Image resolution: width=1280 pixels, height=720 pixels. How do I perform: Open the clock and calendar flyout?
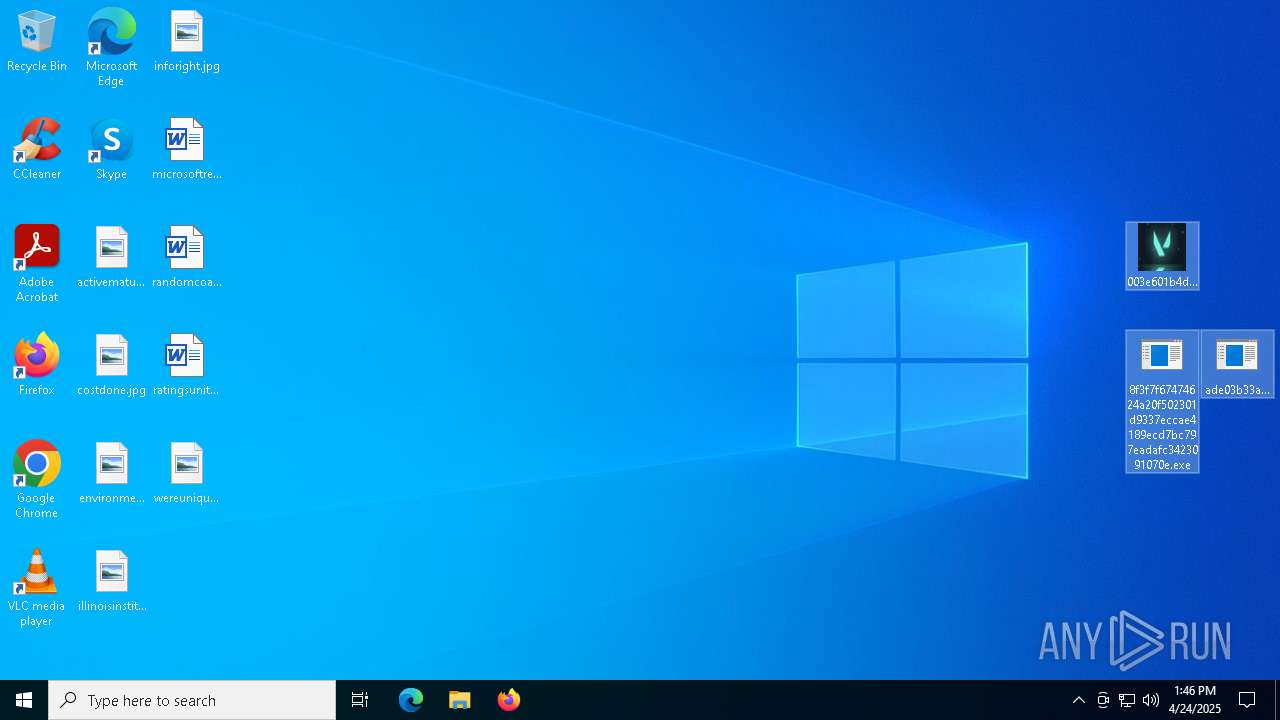1196,700
